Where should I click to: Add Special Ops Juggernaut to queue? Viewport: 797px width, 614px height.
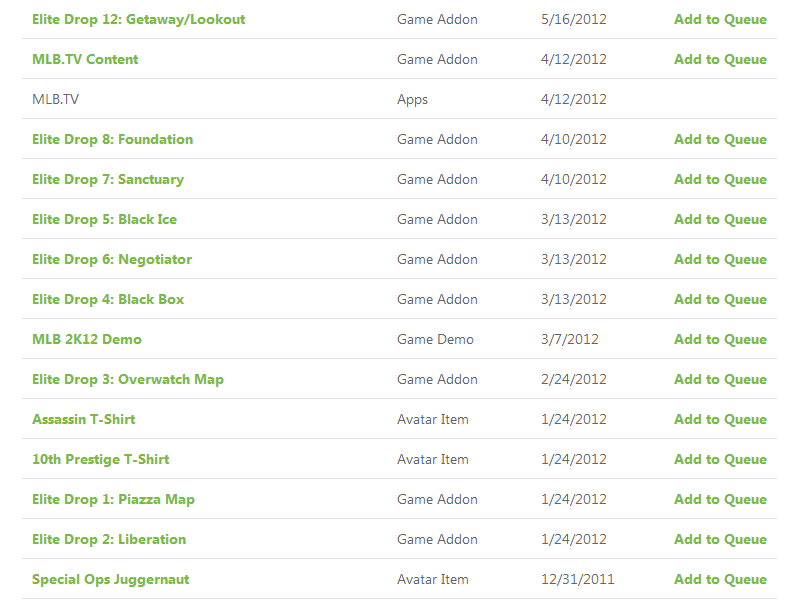coord(720,579)
